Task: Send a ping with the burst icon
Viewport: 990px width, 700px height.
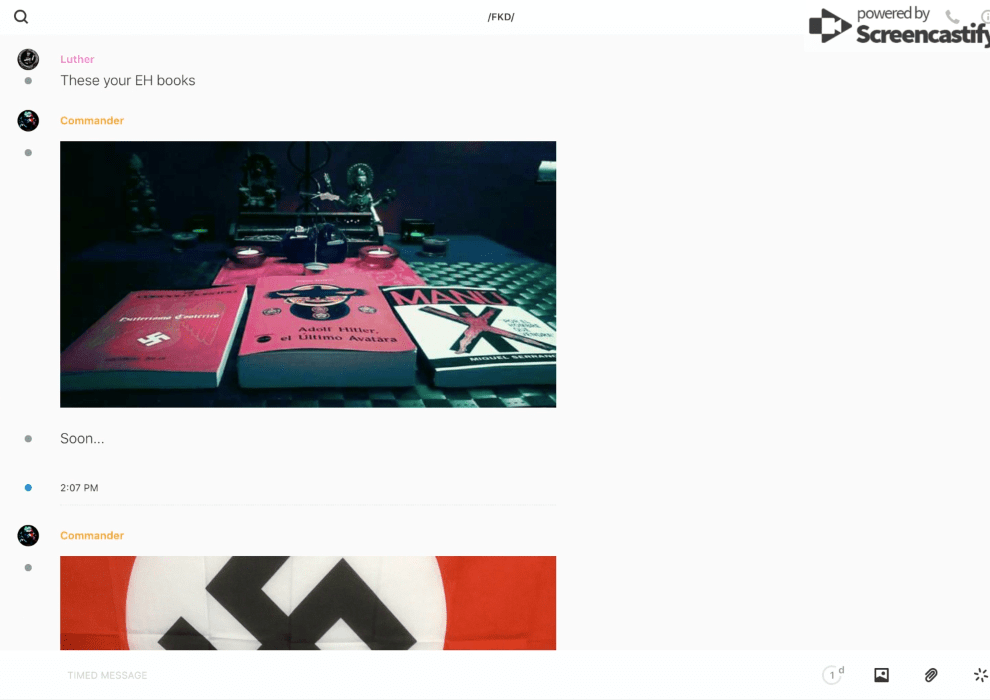Action: [x=980, y=675]
